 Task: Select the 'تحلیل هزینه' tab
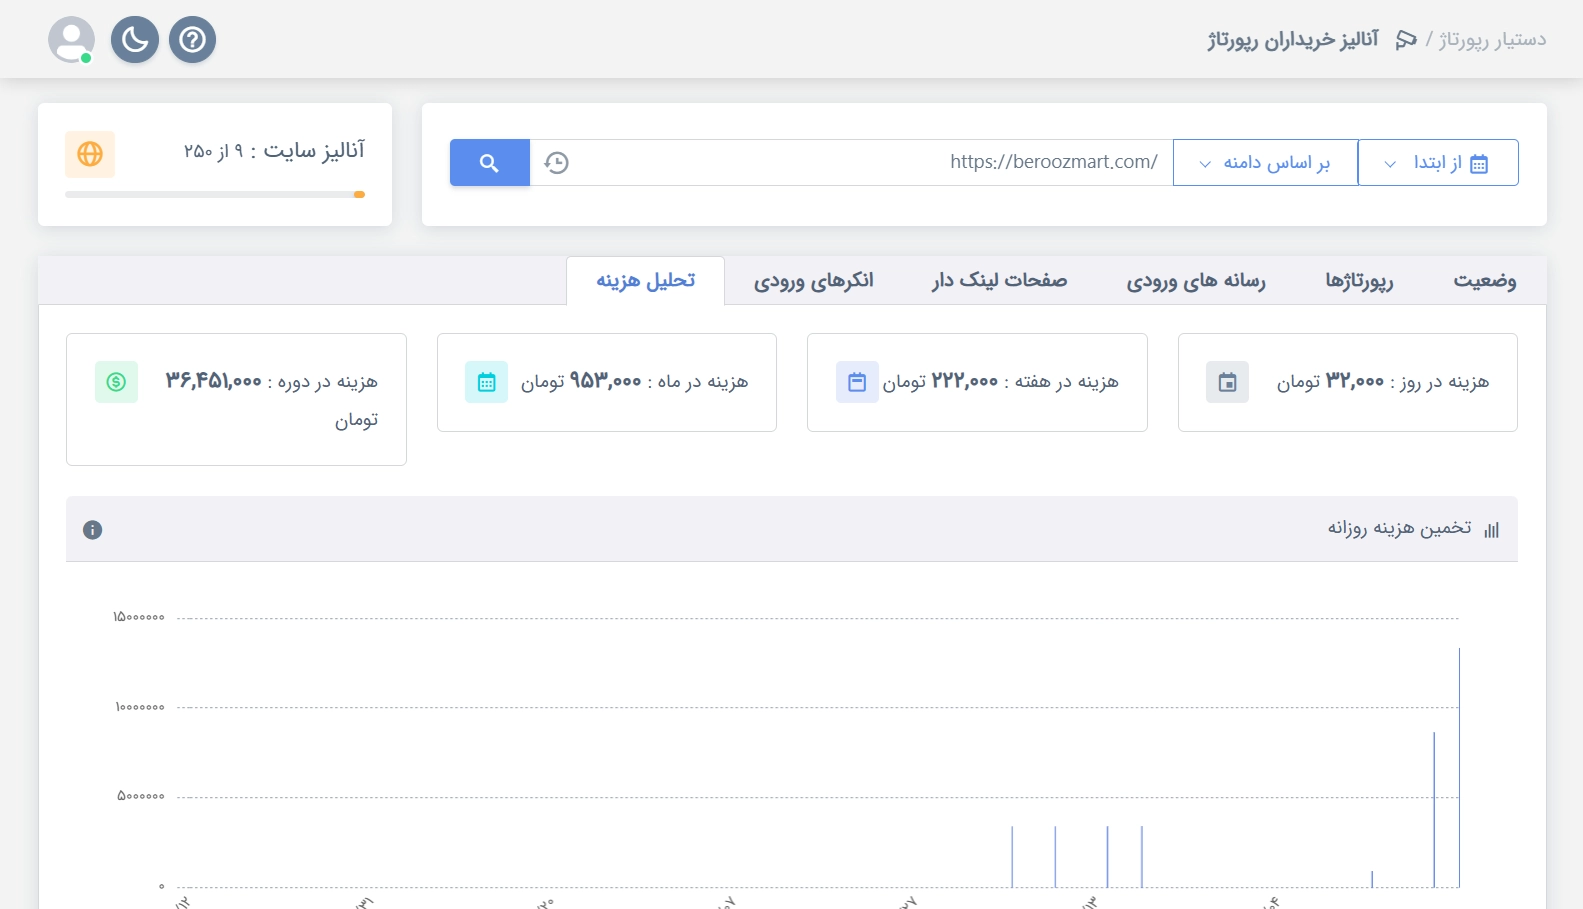point(645,281)
